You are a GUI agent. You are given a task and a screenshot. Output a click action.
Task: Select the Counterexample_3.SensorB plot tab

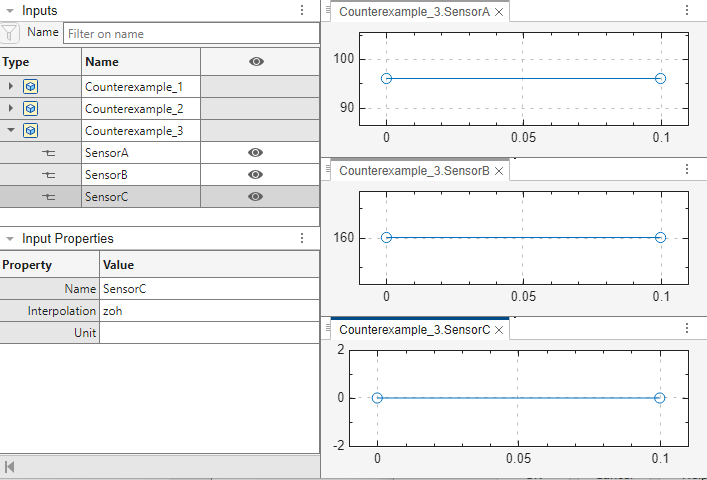(x=414, y=171)
